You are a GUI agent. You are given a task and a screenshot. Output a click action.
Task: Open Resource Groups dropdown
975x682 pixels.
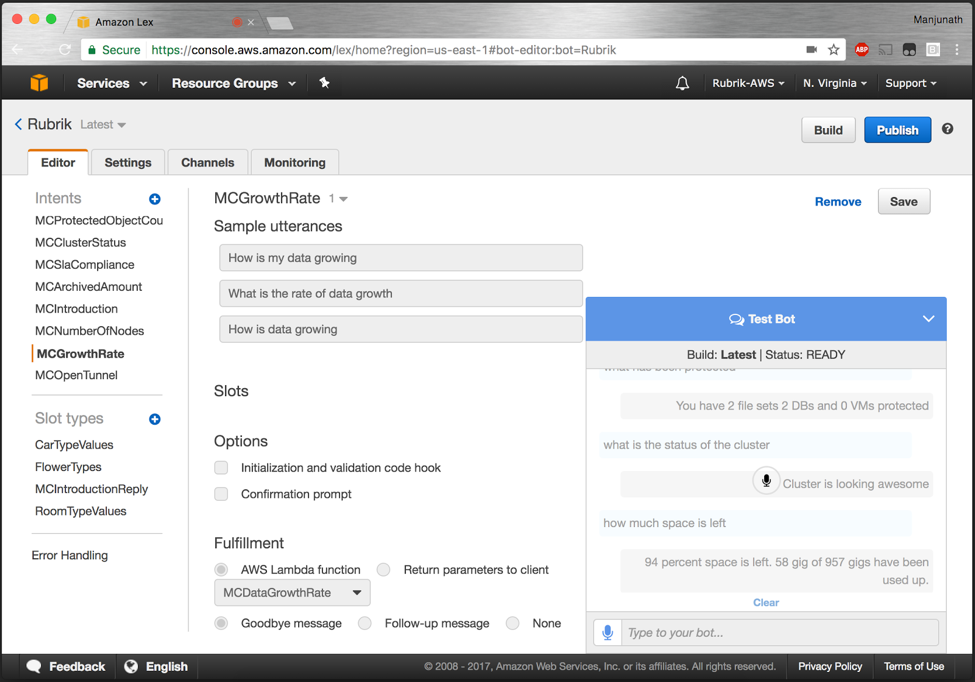coord(234,83)
